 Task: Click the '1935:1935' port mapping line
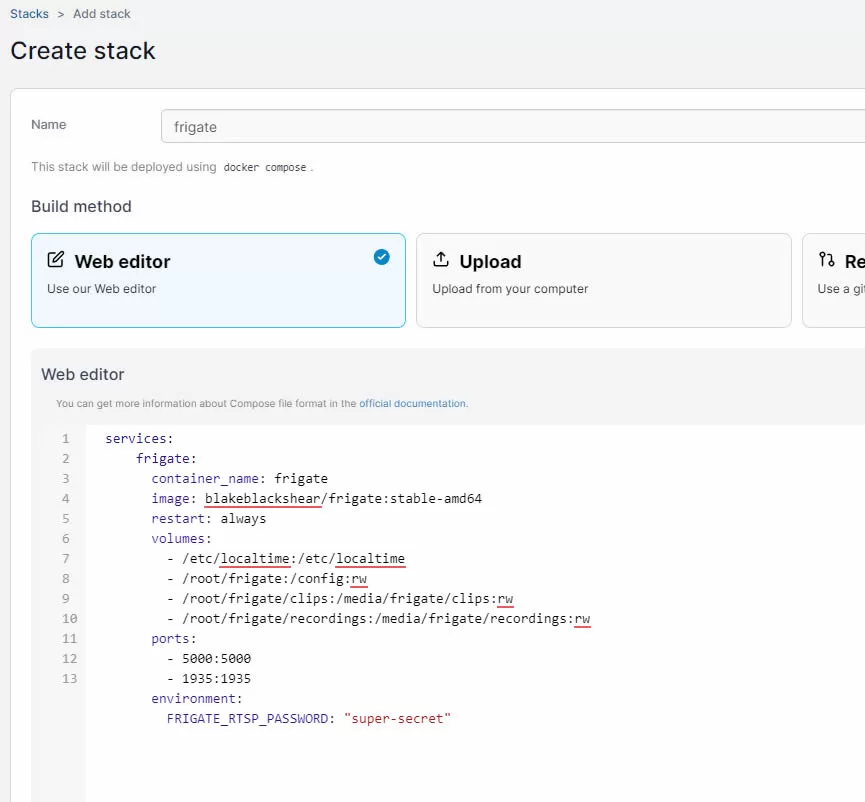coord(209,678)
